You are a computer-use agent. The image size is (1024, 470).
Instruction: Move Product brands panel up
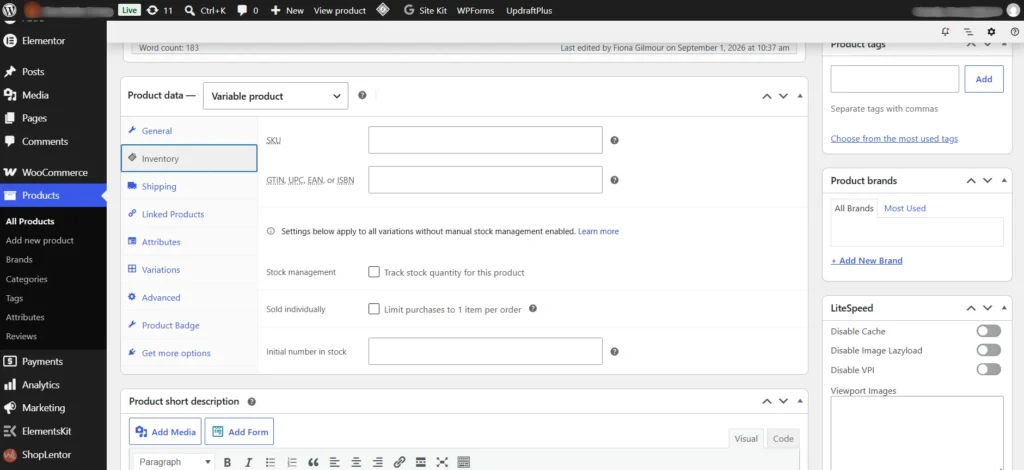pos(971,181)
